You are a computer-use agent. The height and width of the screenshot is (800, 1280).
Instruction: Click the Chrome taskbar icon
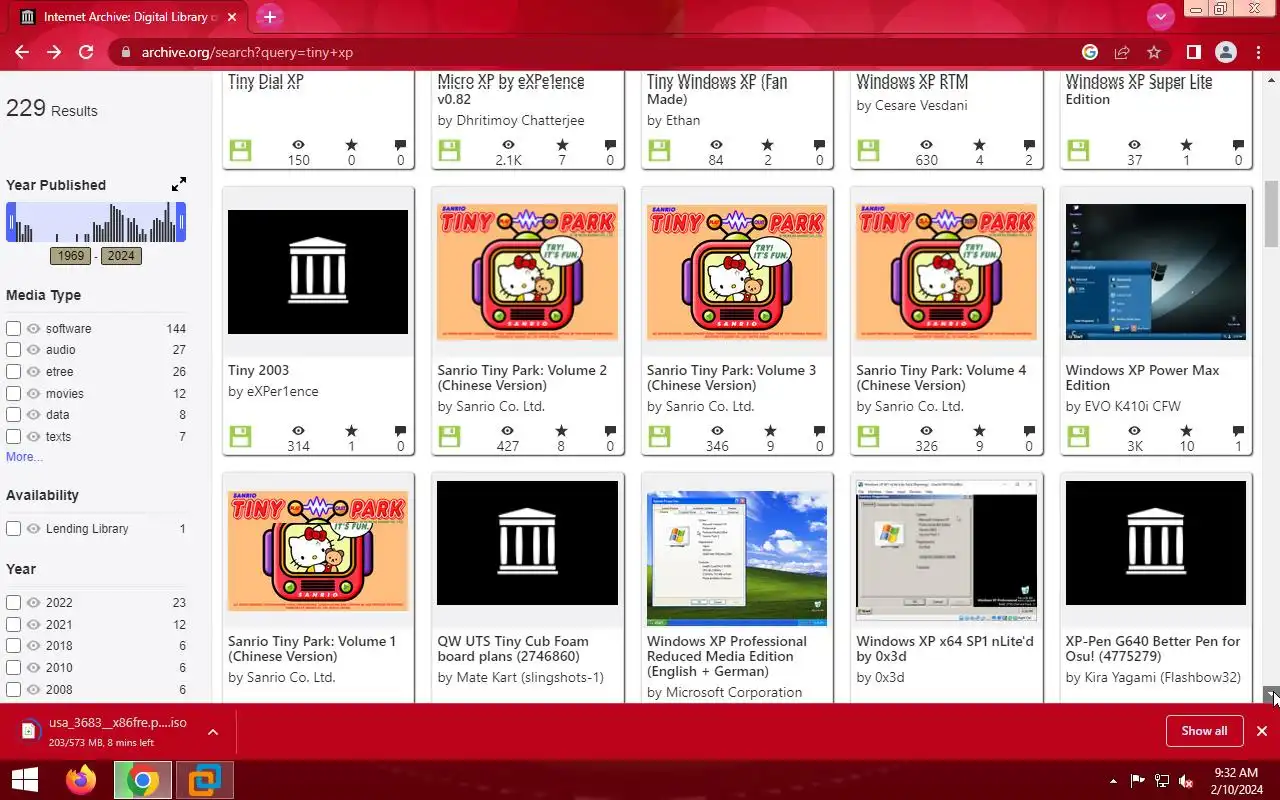click(x=142, y=780)
